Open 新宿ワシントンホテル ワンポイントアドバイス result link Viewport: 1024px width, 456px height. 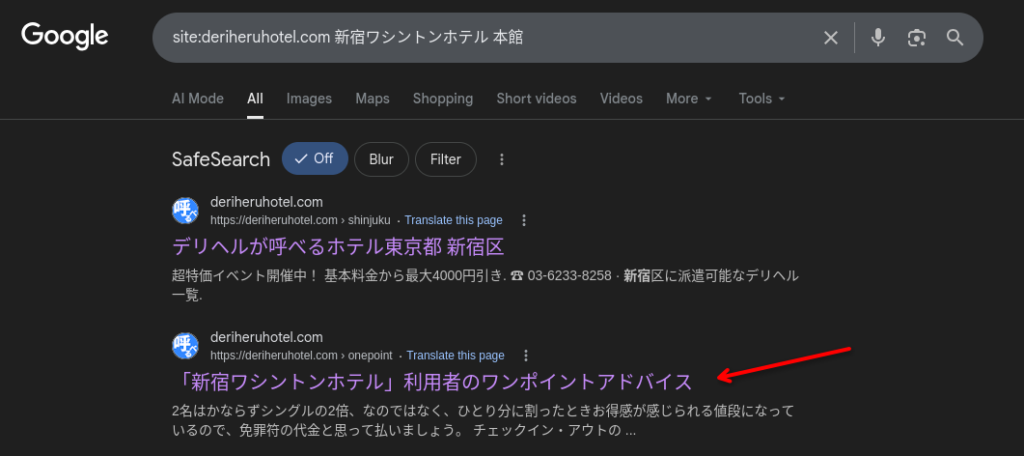432,381
